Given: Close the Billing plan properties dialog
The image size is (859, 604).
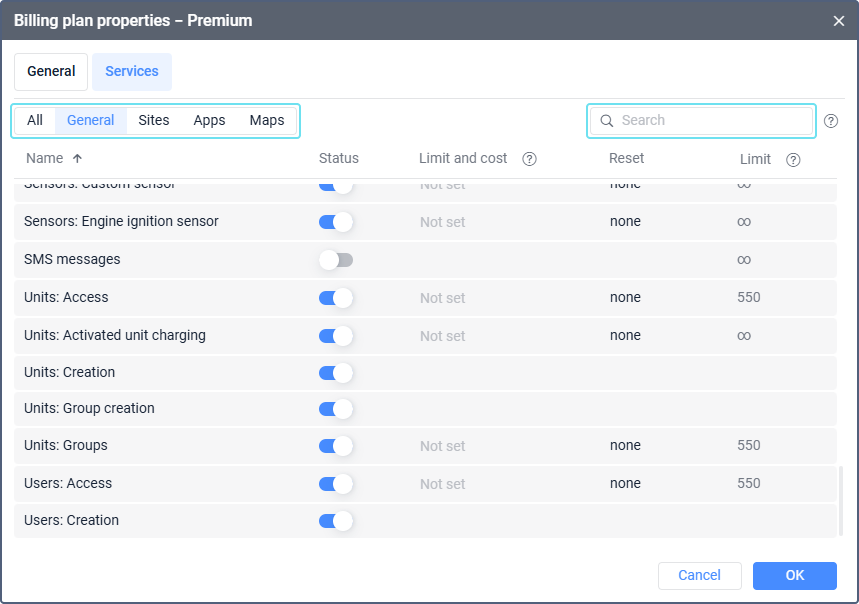Looking at the screenshot, I should pos(838,21).
